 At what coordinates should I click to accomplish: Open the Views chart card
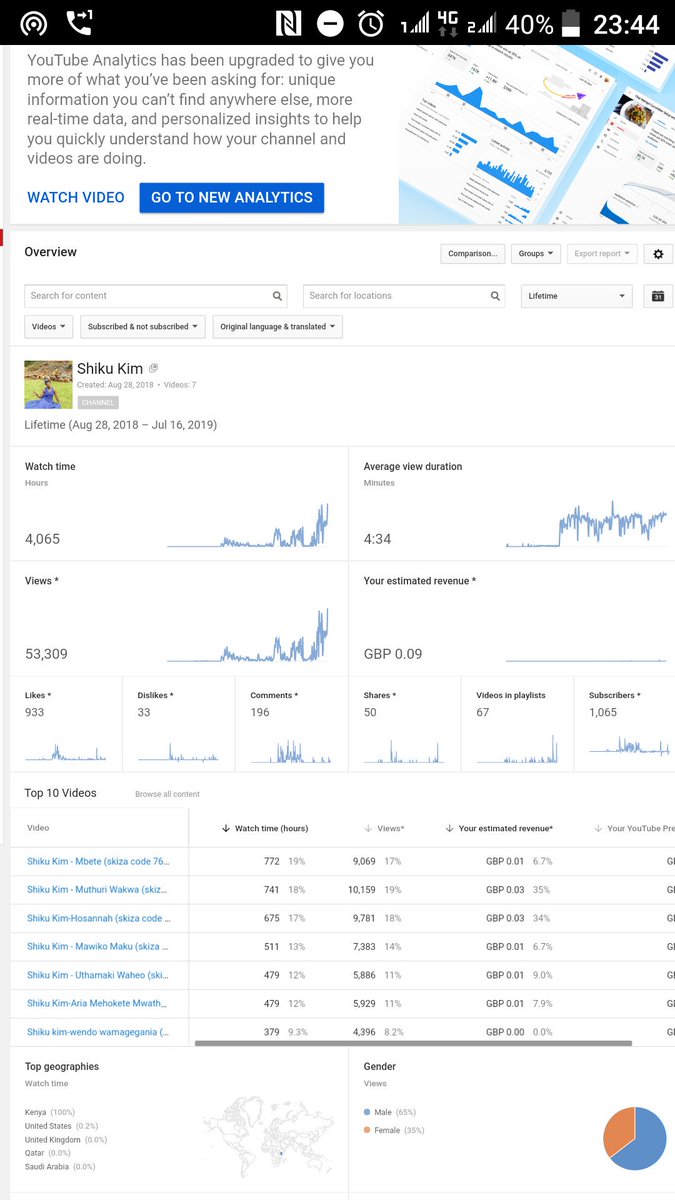click(x=179, y=619)
